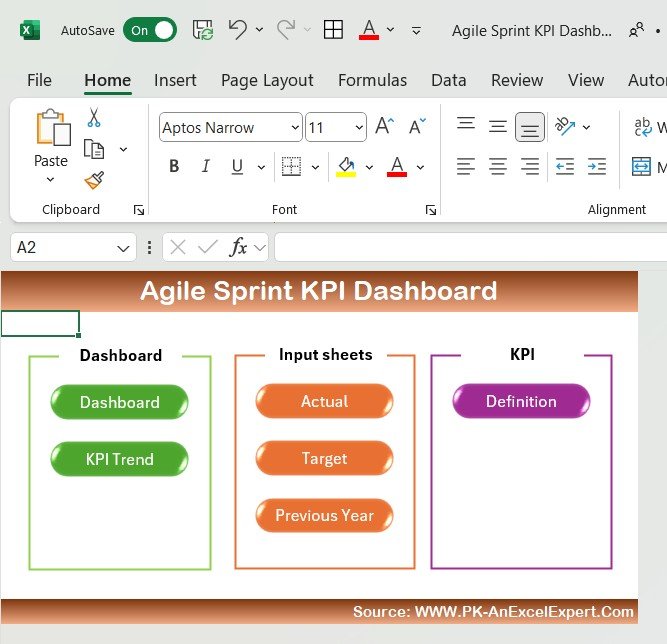Click the Copy icon
The image size is (667, 644).
point(94,149)
